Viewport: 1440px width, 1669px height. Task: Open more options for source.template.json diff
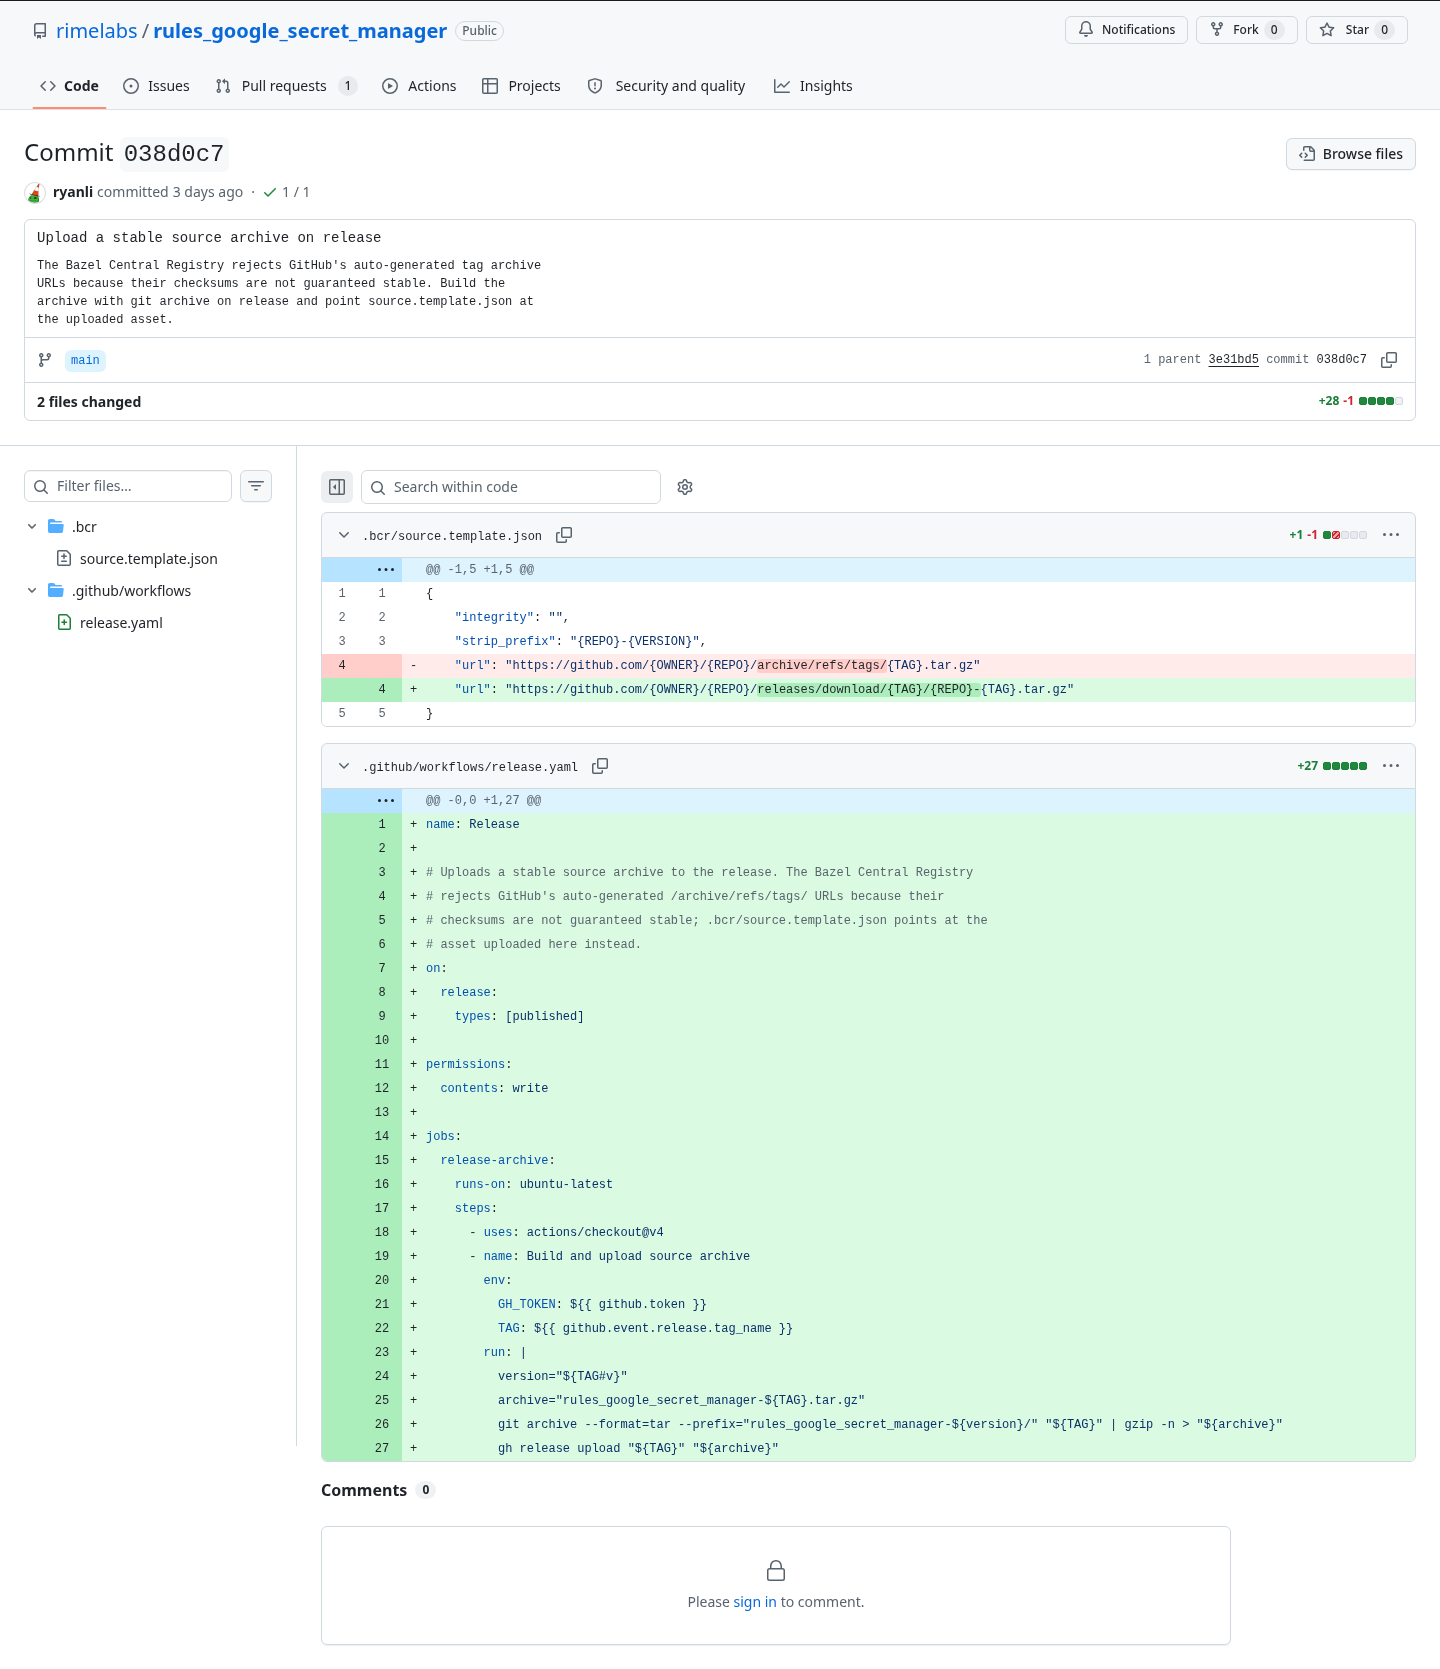click(1391, 535)
